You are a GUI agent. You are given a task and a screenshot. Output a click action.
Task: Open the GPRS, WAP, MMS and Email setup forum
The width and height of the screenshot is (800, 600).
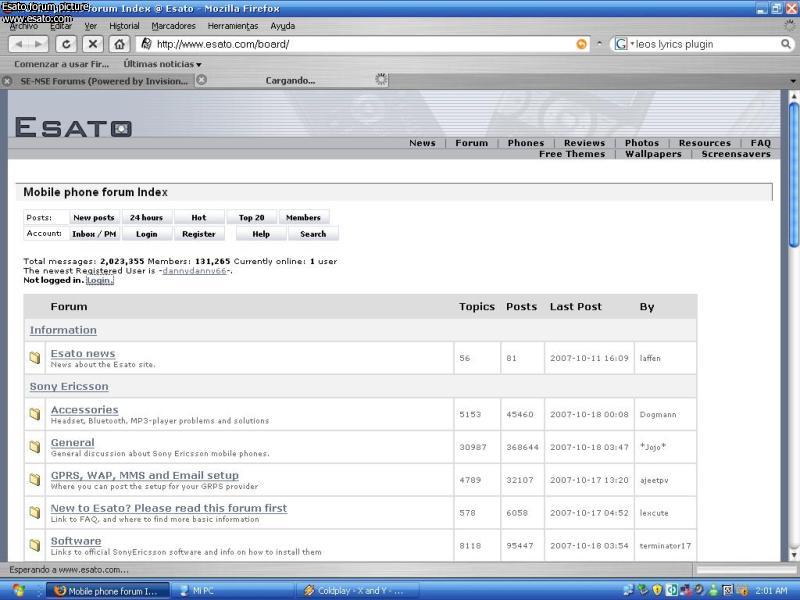click(x=144, y=475)
